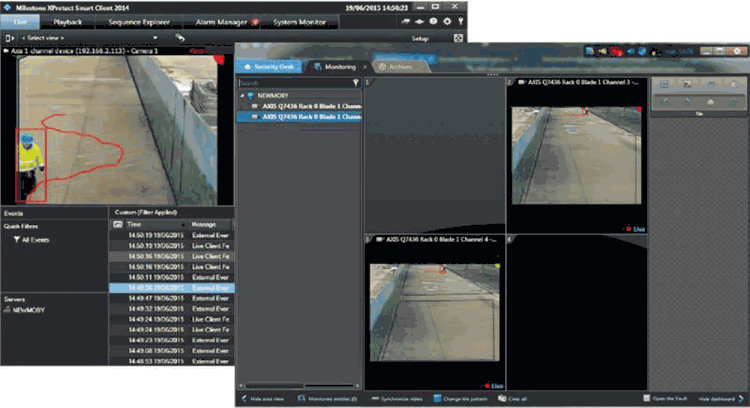
Task: Click the key-shaped log out icon in XProtect
Action: click(461, 22)
